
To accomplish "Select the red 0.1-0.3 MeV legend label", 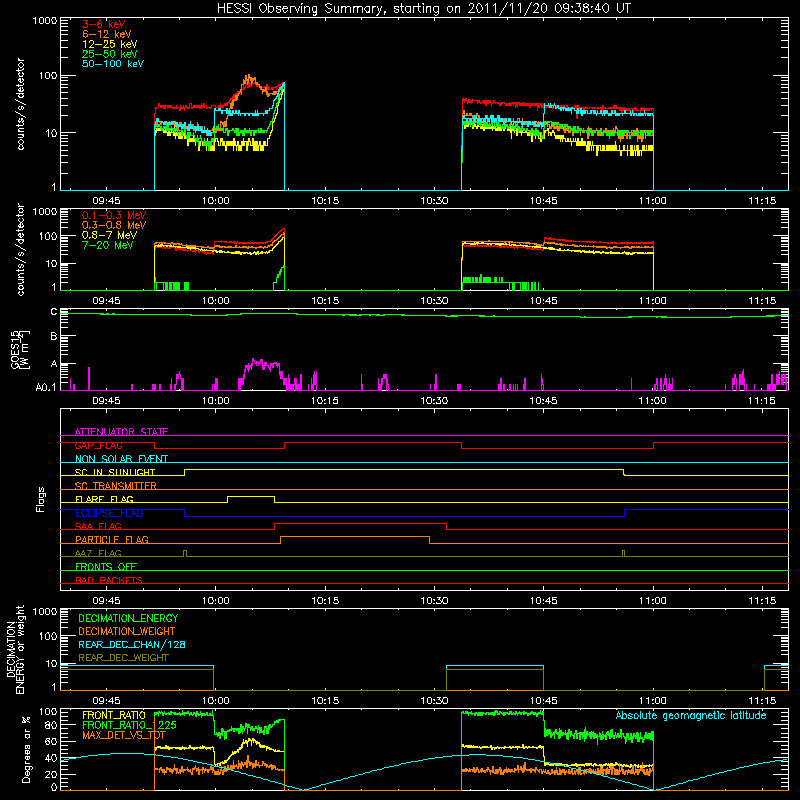I will pos(114,215).
